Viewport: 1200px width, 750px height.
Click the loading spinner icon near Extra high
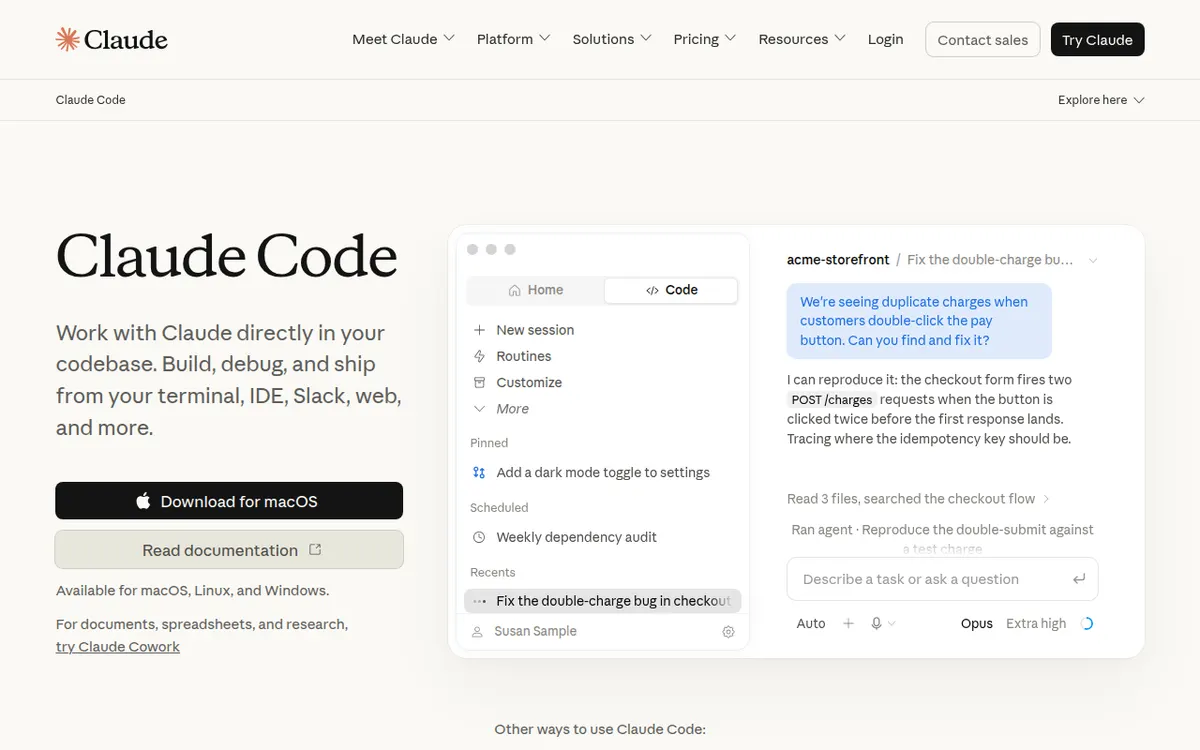coord(1087,623)
